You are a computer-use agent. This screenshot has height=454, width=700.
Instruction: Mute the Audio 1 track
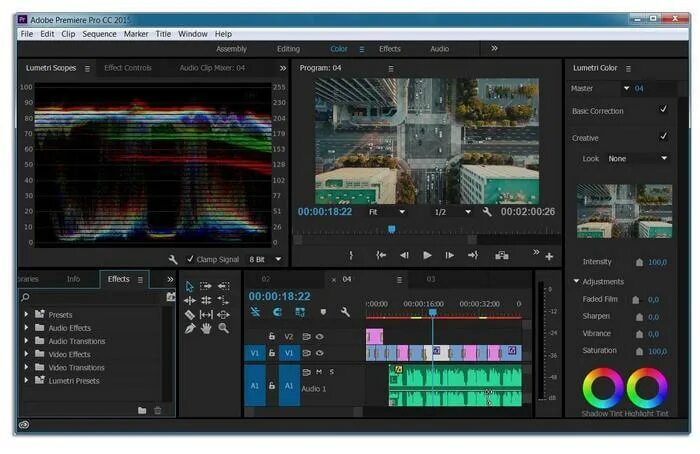(x=319, y=371)
